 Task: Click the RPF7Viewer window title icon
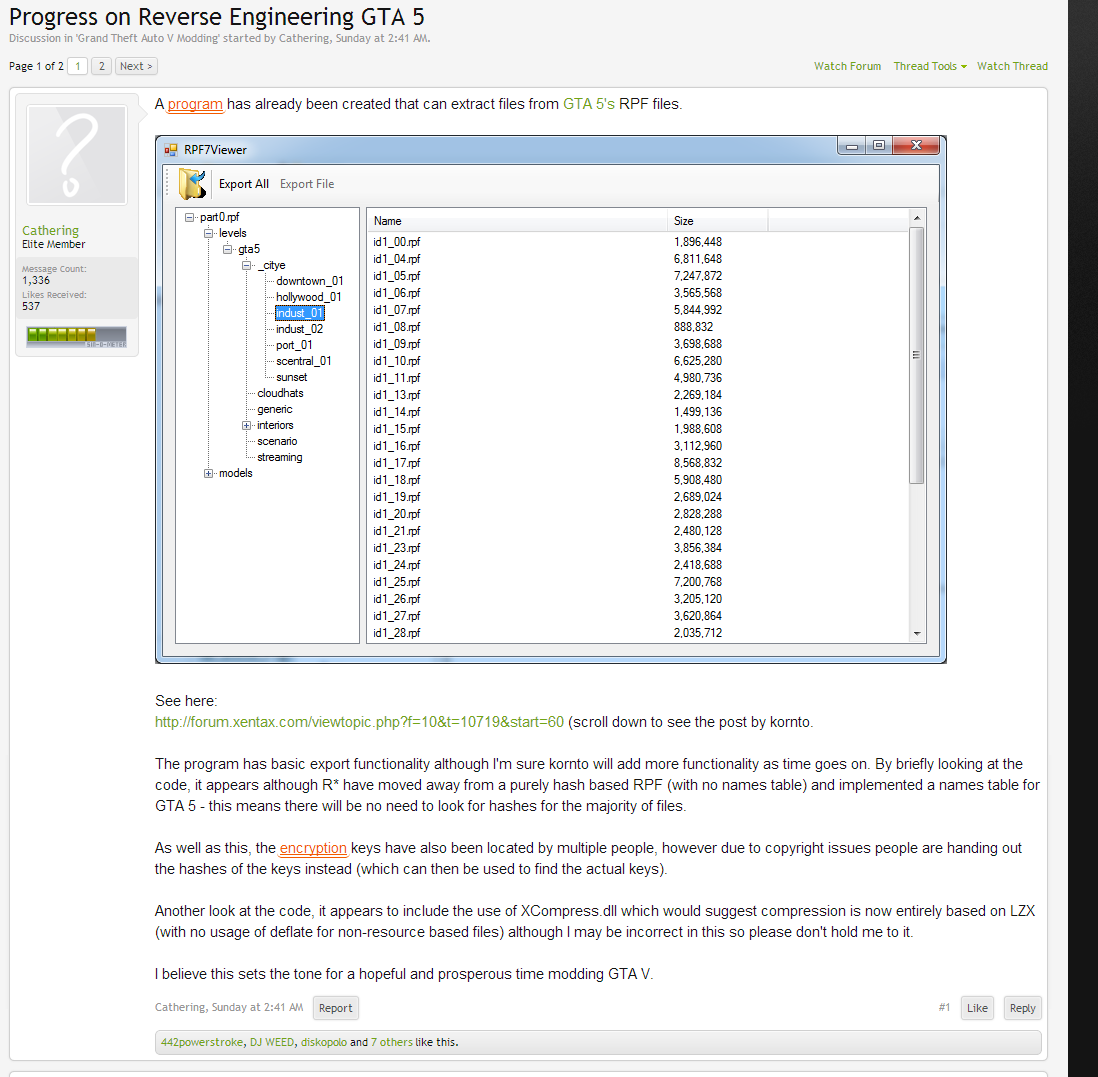[170, 150]
